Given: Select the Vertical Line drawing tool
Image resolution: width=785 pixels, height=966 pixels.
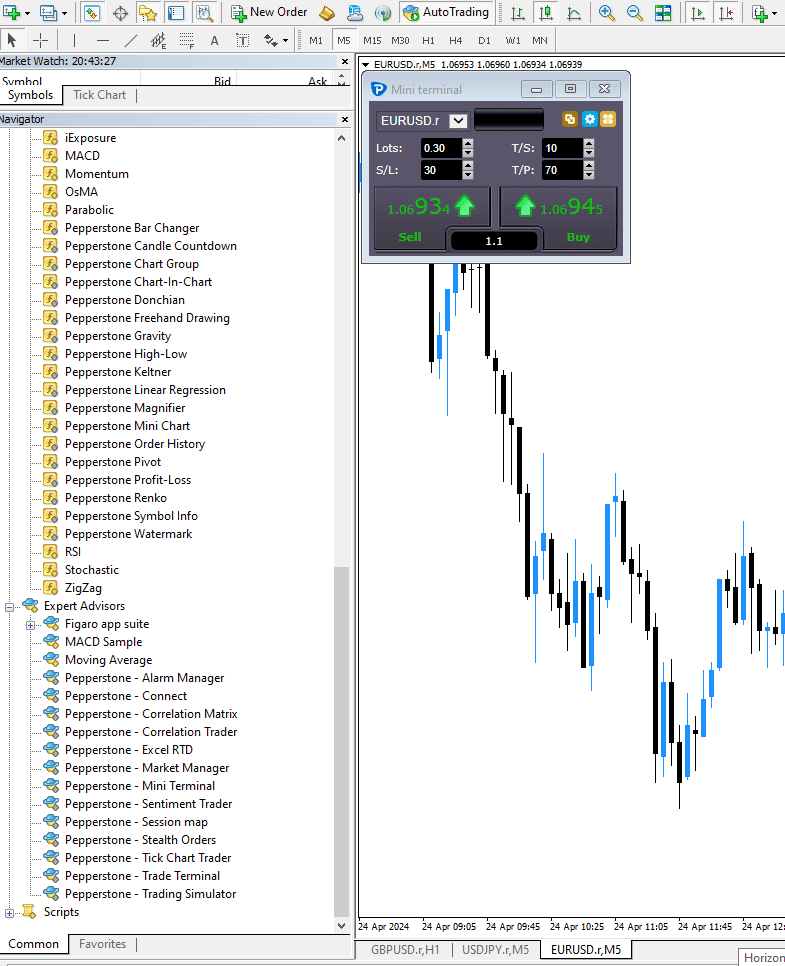Looking at the screenshot, I should [x=75, y=41].
